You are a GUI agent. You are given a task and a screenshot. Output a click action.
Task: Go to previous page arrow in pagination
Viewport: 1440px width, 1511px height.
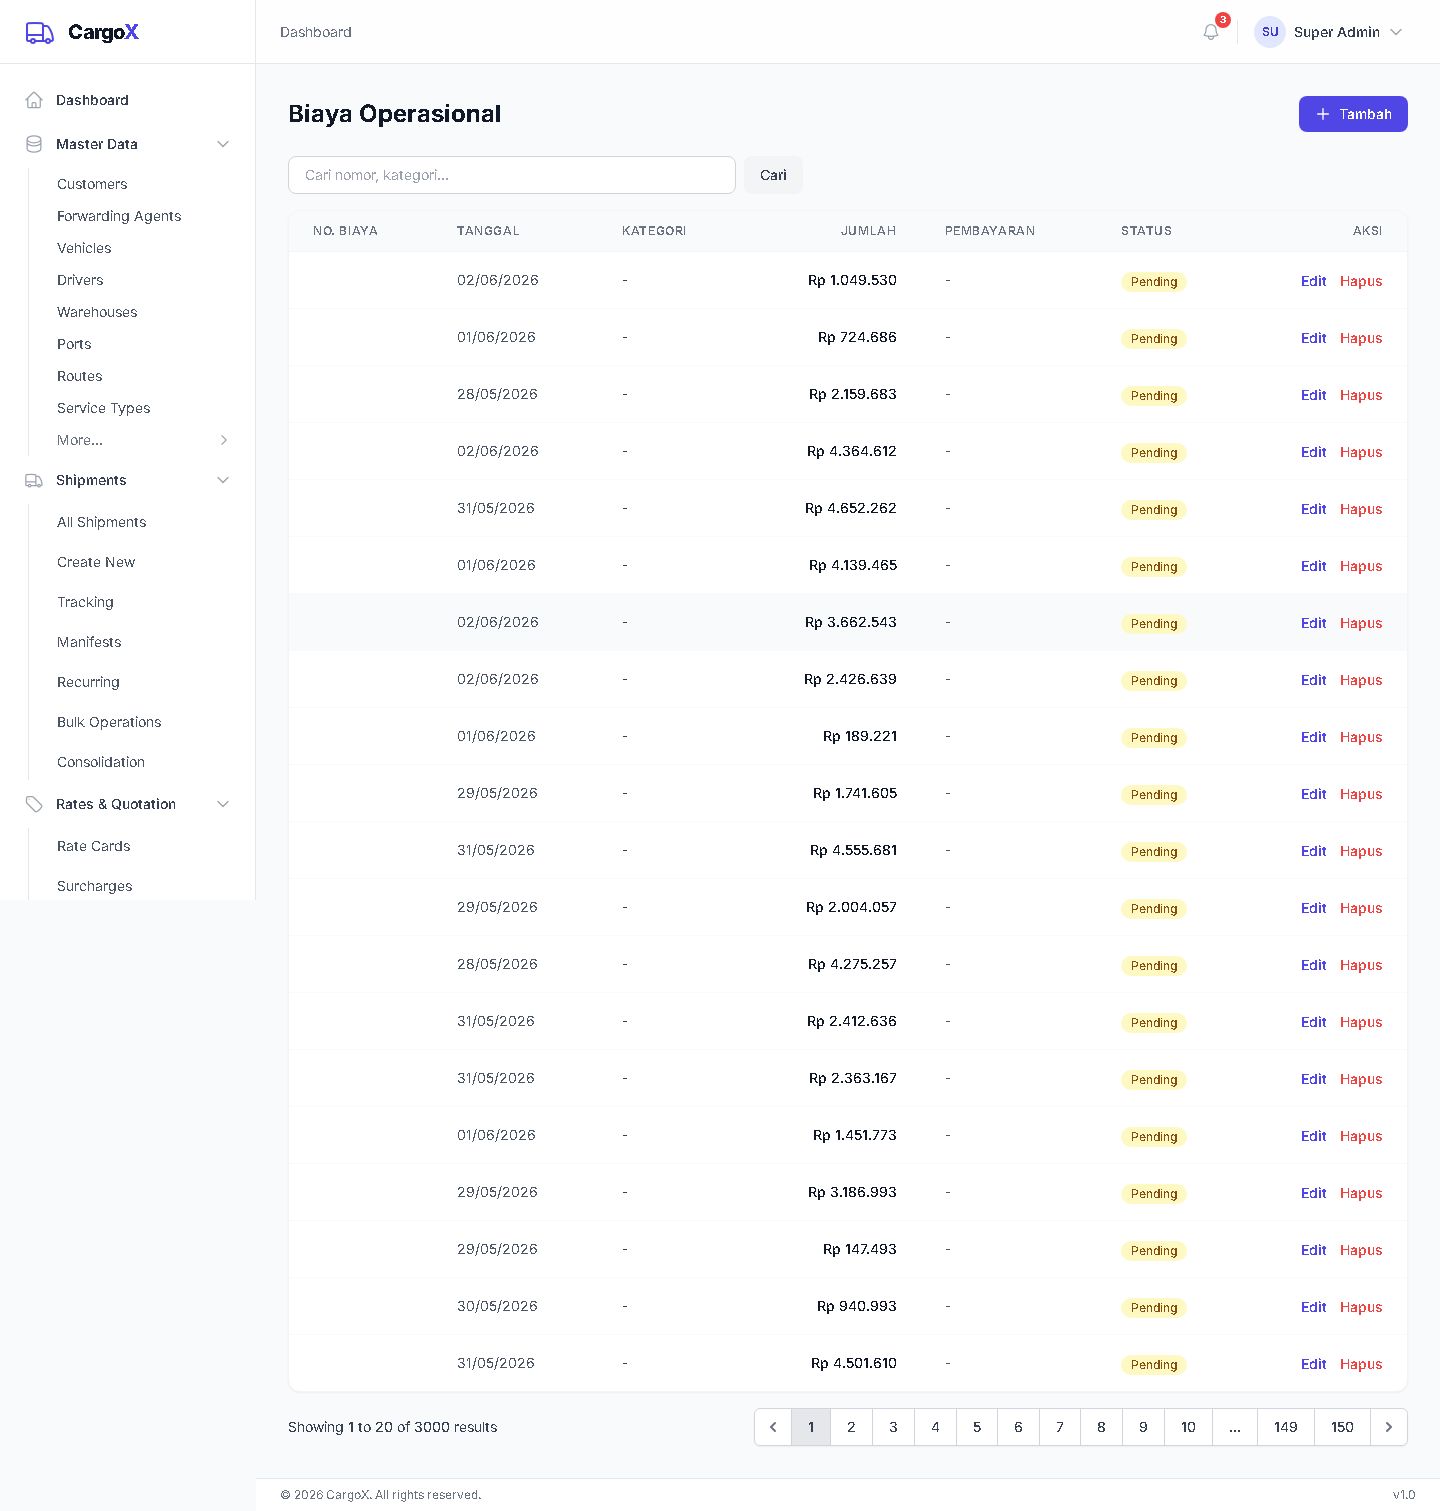(x=773, y=1427)
